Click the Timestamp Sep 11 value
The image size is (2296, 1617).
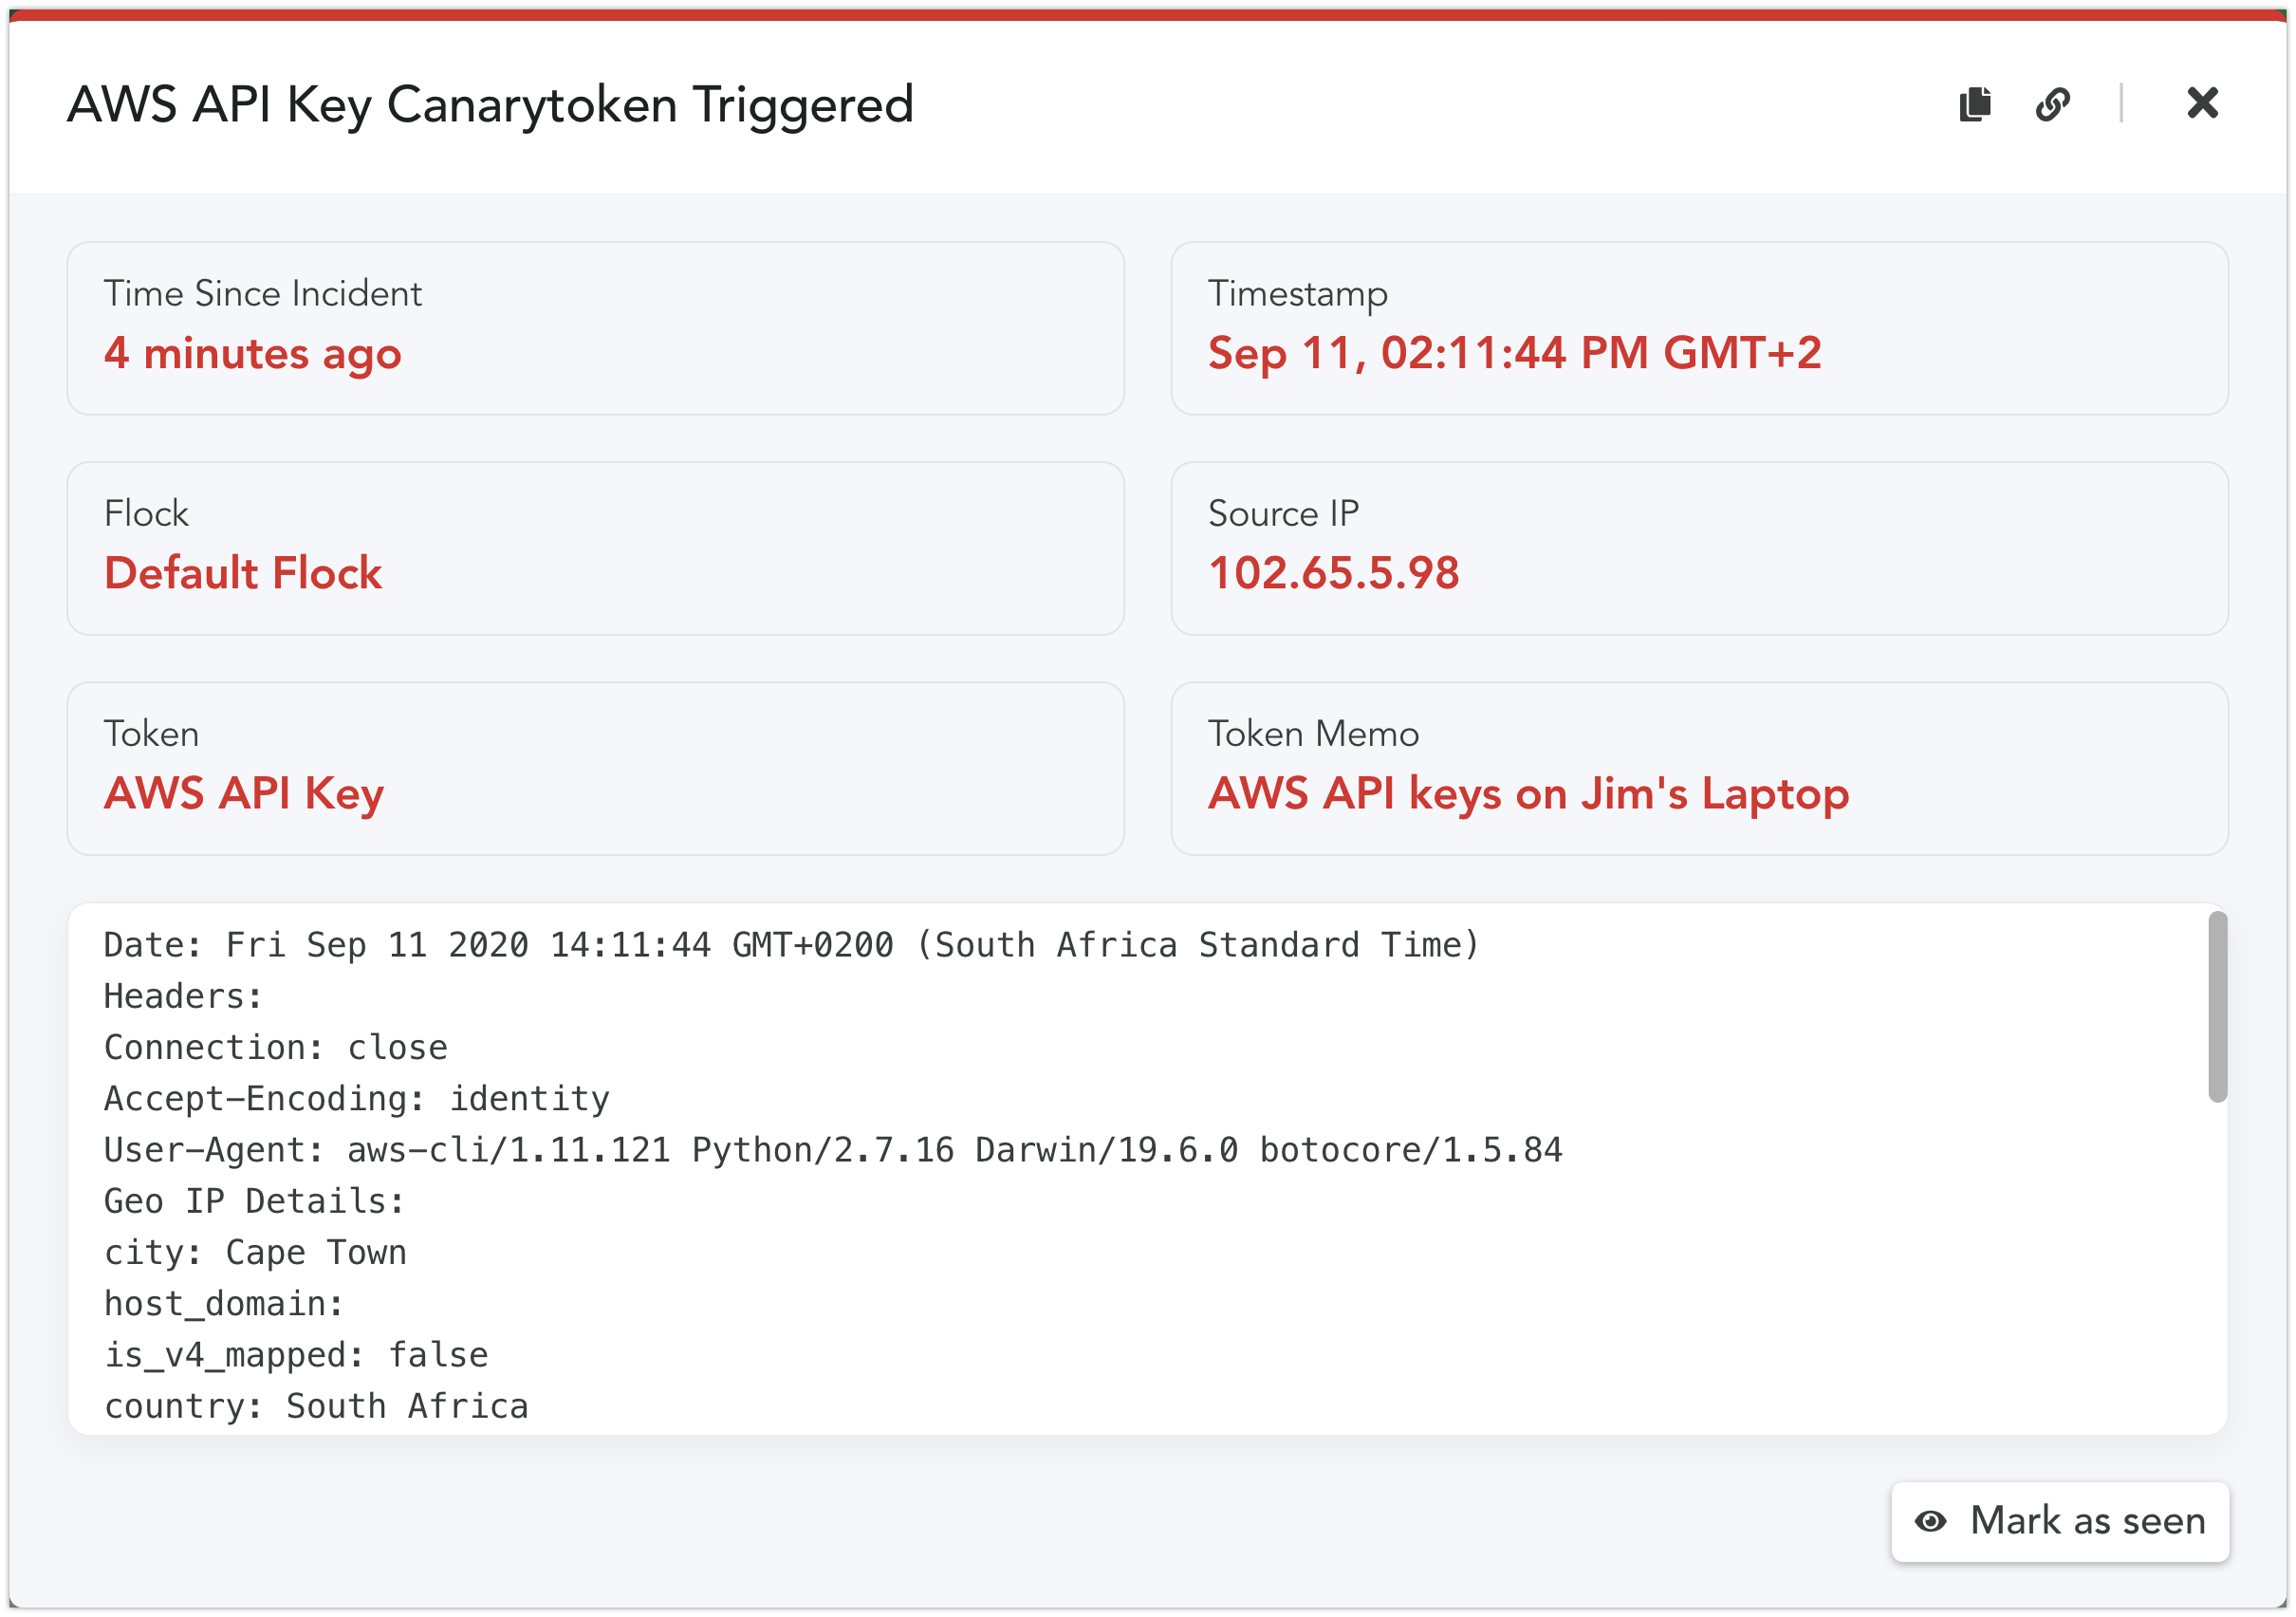pos(1514,353)
